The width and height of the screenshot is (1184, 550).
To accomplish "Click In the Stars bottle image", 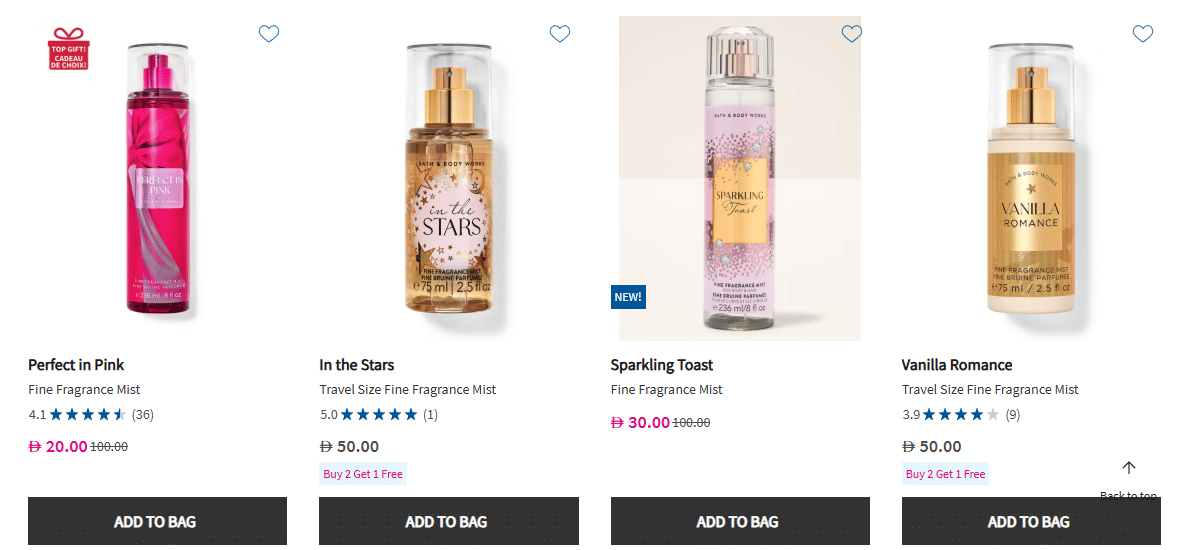I will click(x=448, y=180).
